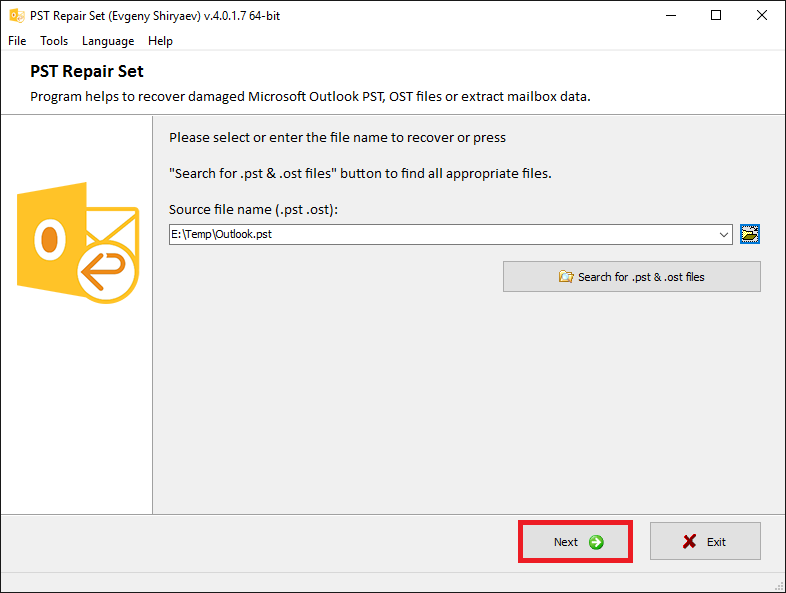
Task: Close the PST Repair Set window
Action: [761, 16]
